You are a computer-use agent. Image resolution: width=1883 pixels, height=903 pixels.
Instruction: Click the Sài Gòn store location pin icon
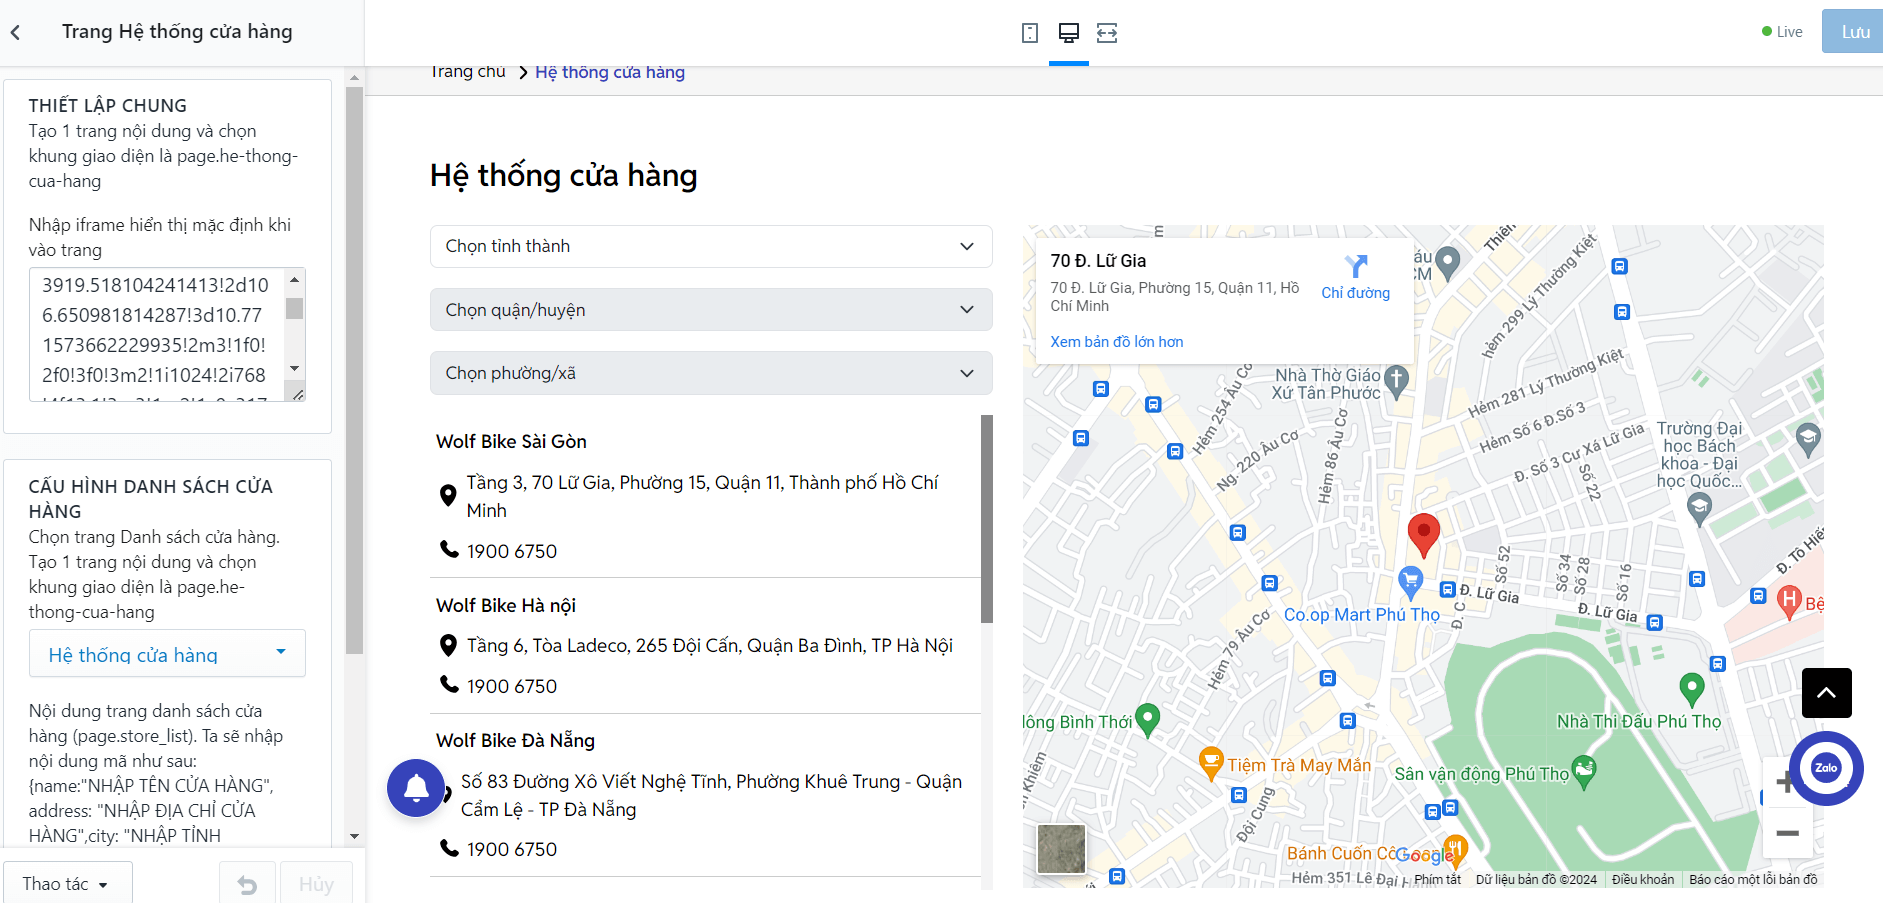pyautogui.click(x=449, y=495)
